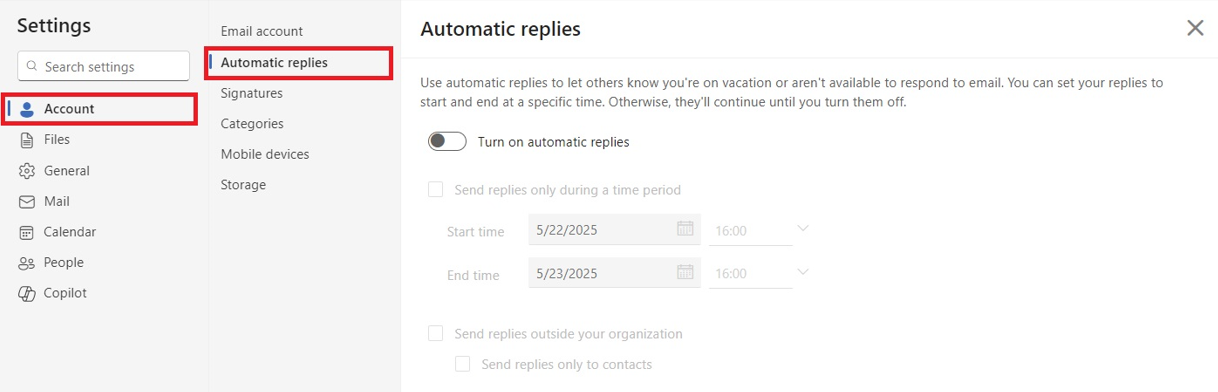Tick Send replies only to contacts
The image size is (1218, 392).
[x=462, y=364]
